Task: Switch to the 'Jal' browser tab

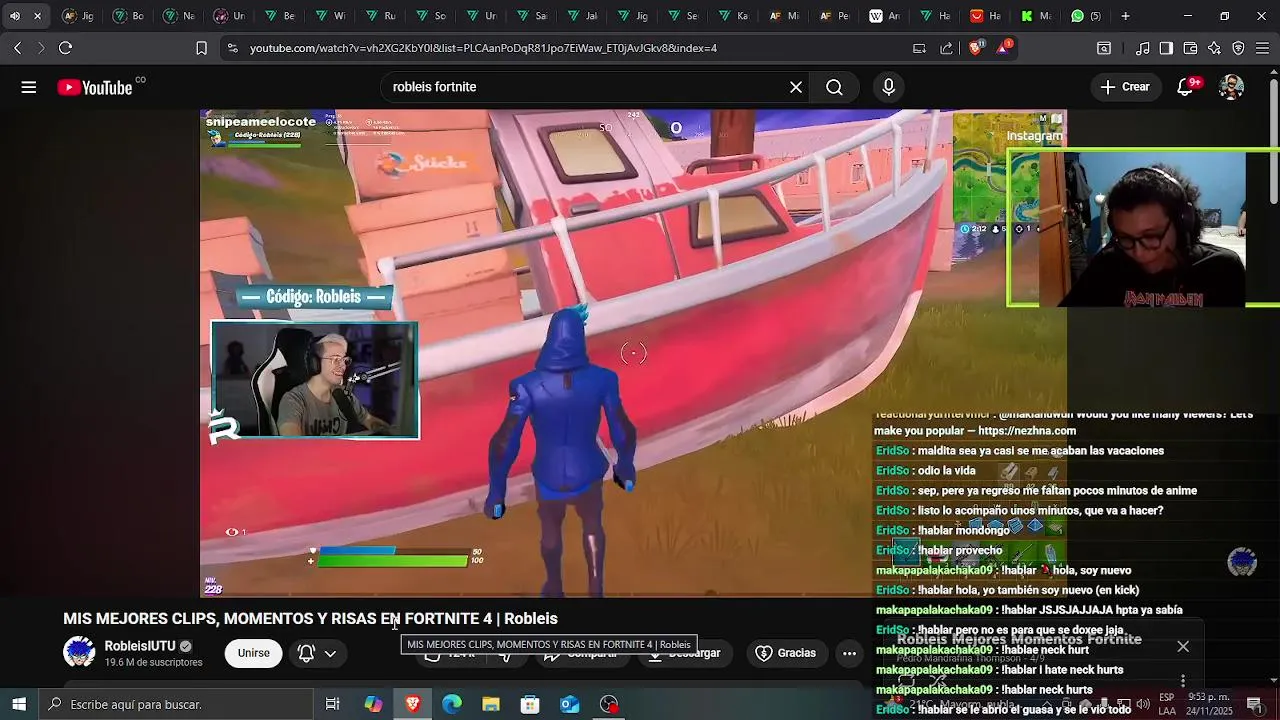Action: [582, 16]
